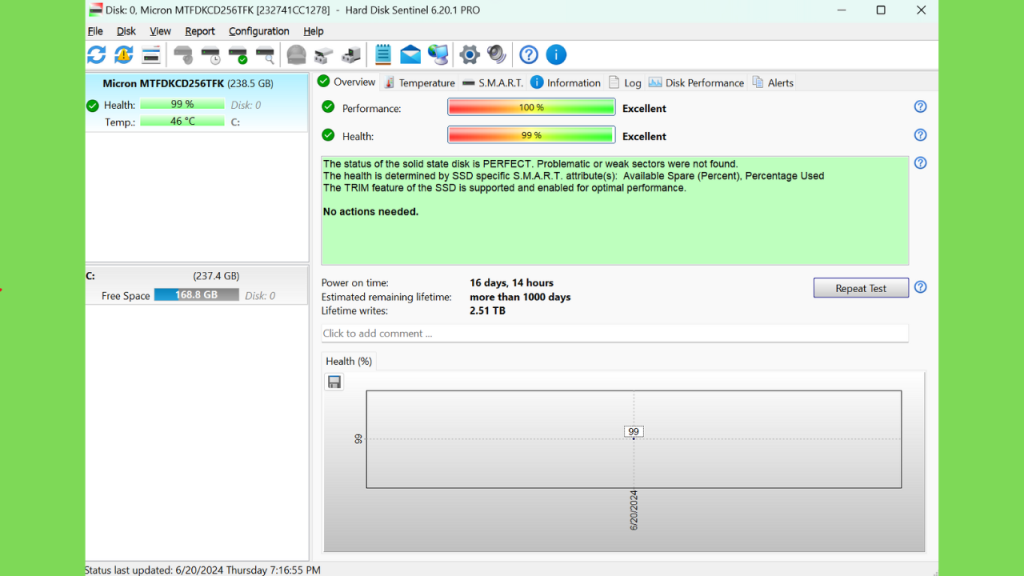The height and width of the screenshot is (576, 1024).
Task: Open the Disk menu
Action: point(126,31)
